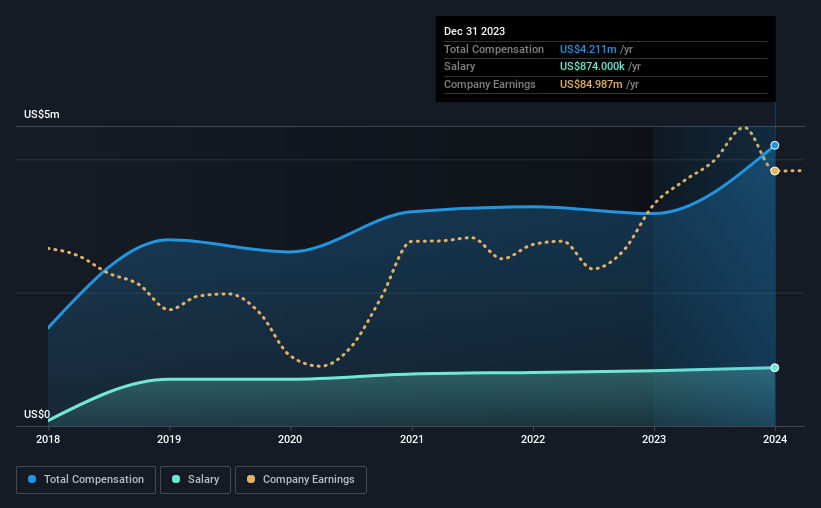Click the Company Earnings label in tooltip
This screenshot has width=821, height=508.
click(490, 84)
